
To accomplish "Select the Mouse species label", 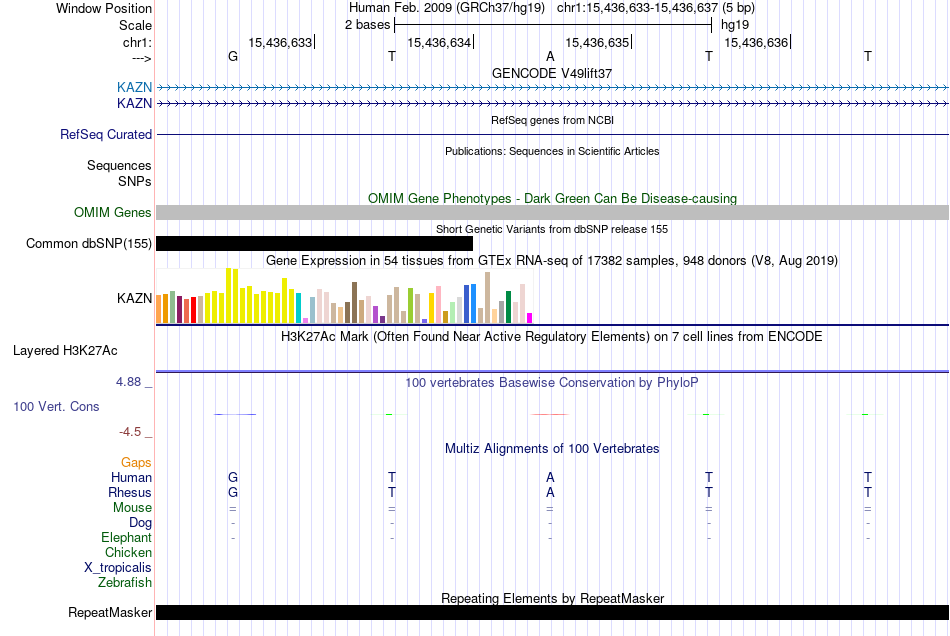I will point(132,508).
